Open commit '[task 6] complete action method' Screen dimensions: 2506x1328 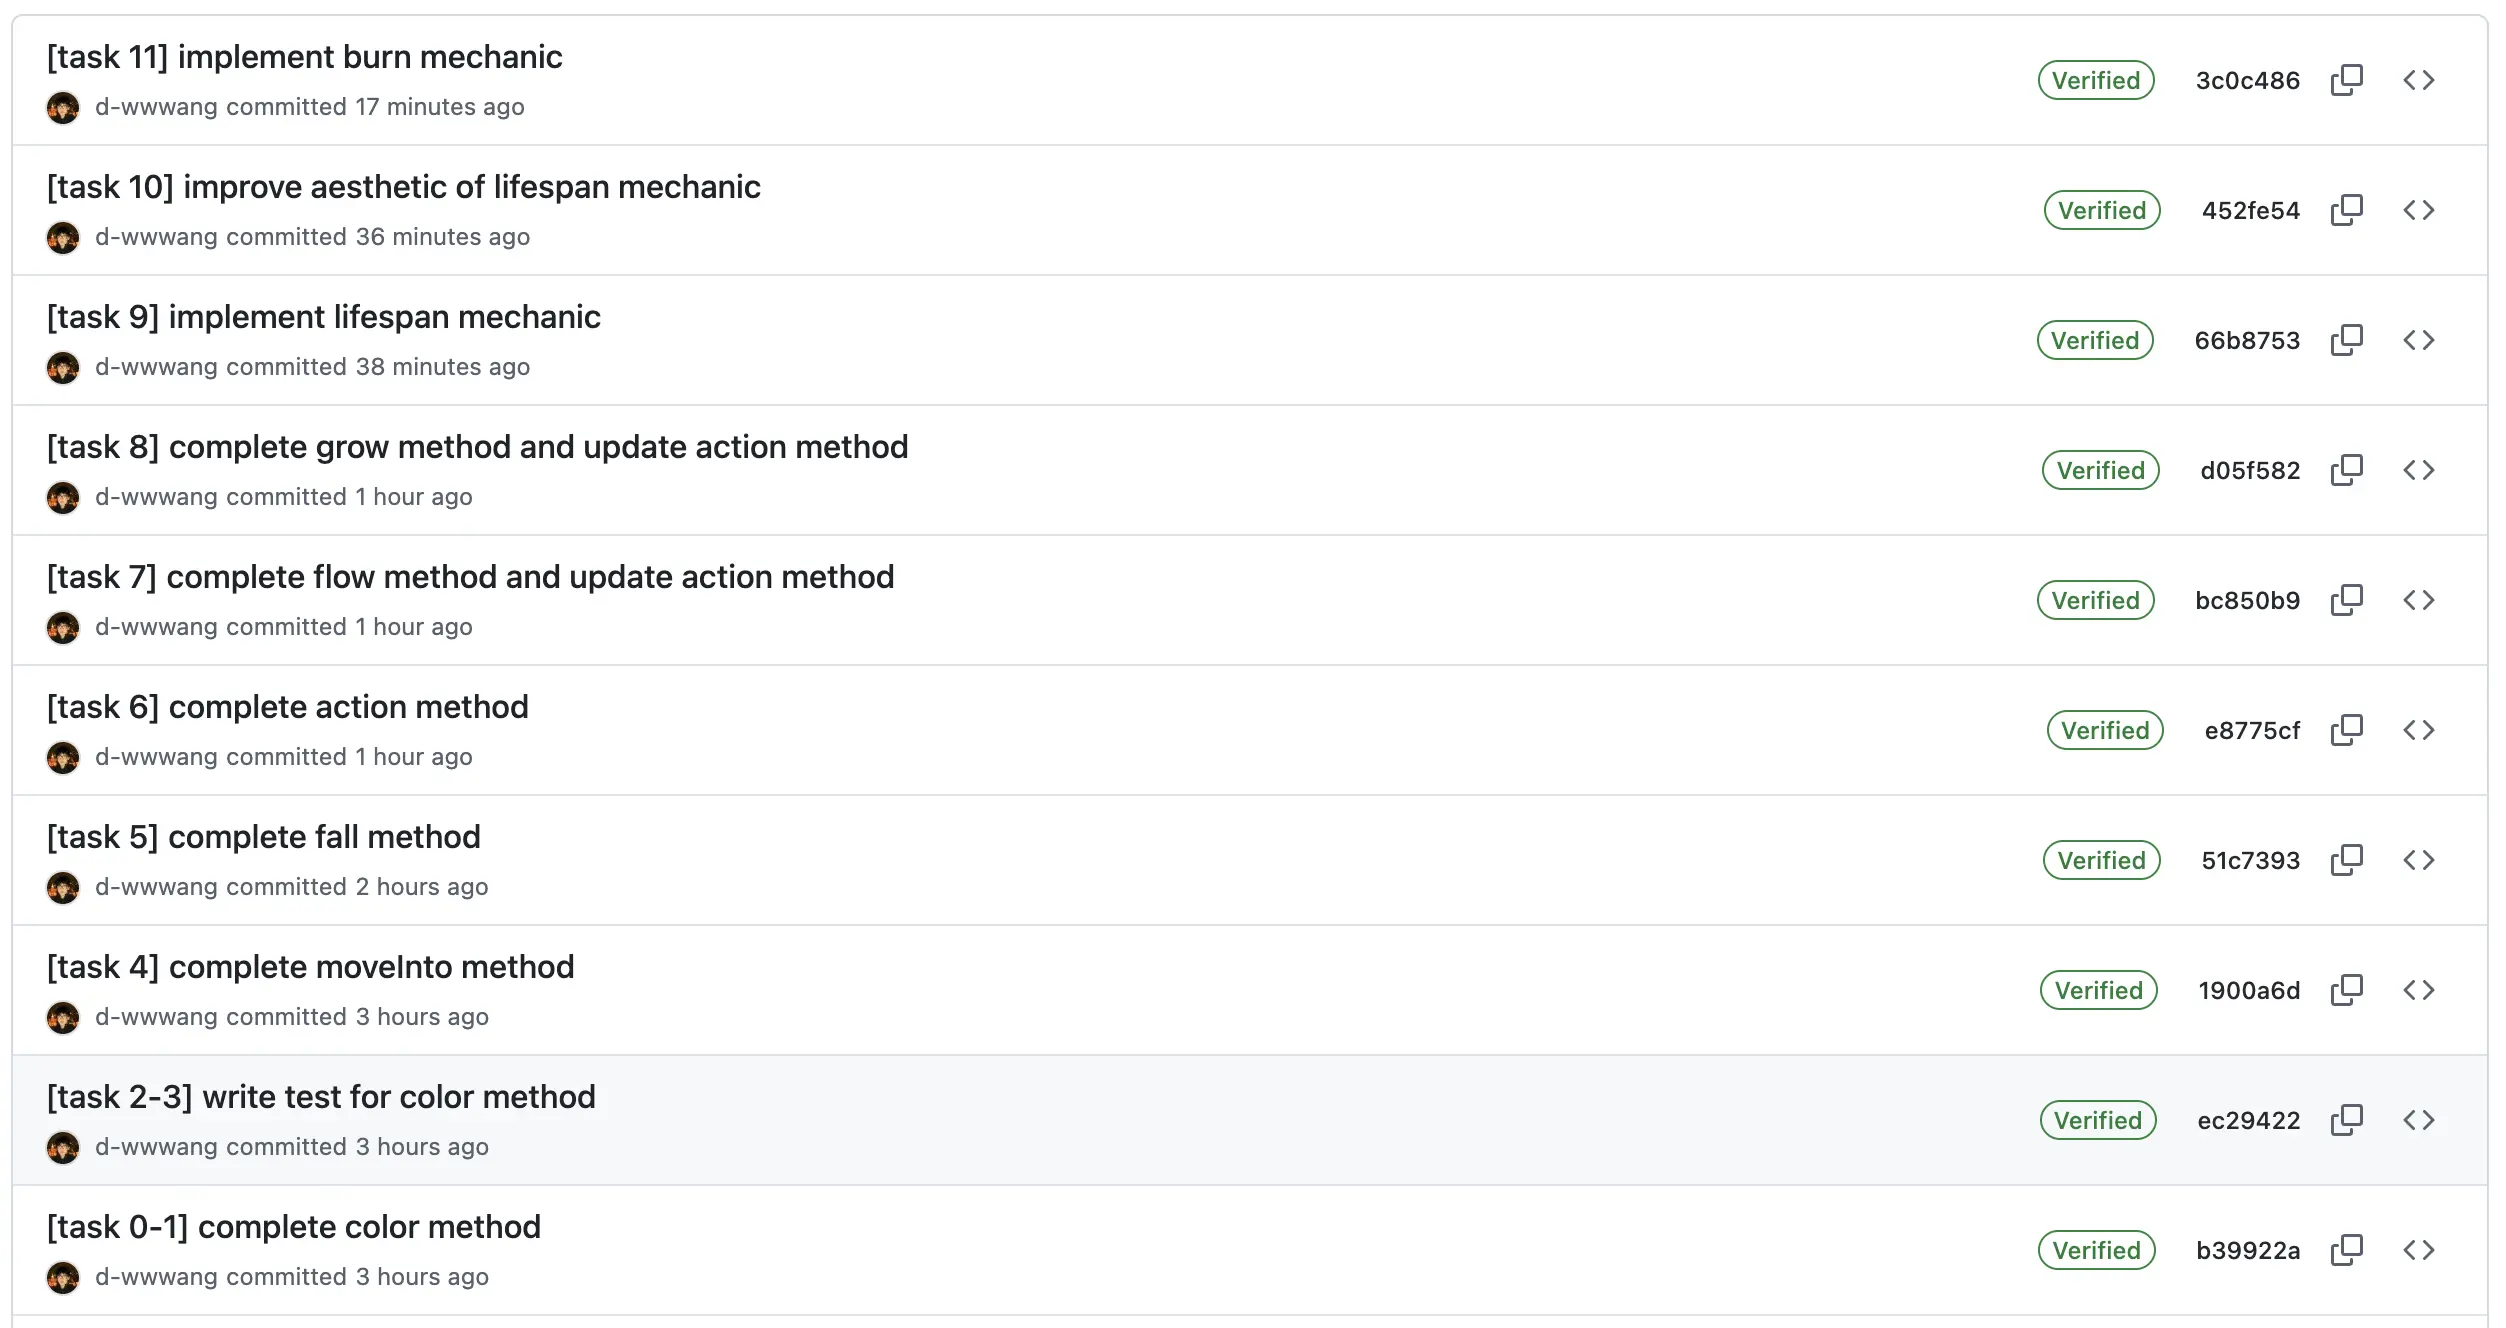pos(289,707)
